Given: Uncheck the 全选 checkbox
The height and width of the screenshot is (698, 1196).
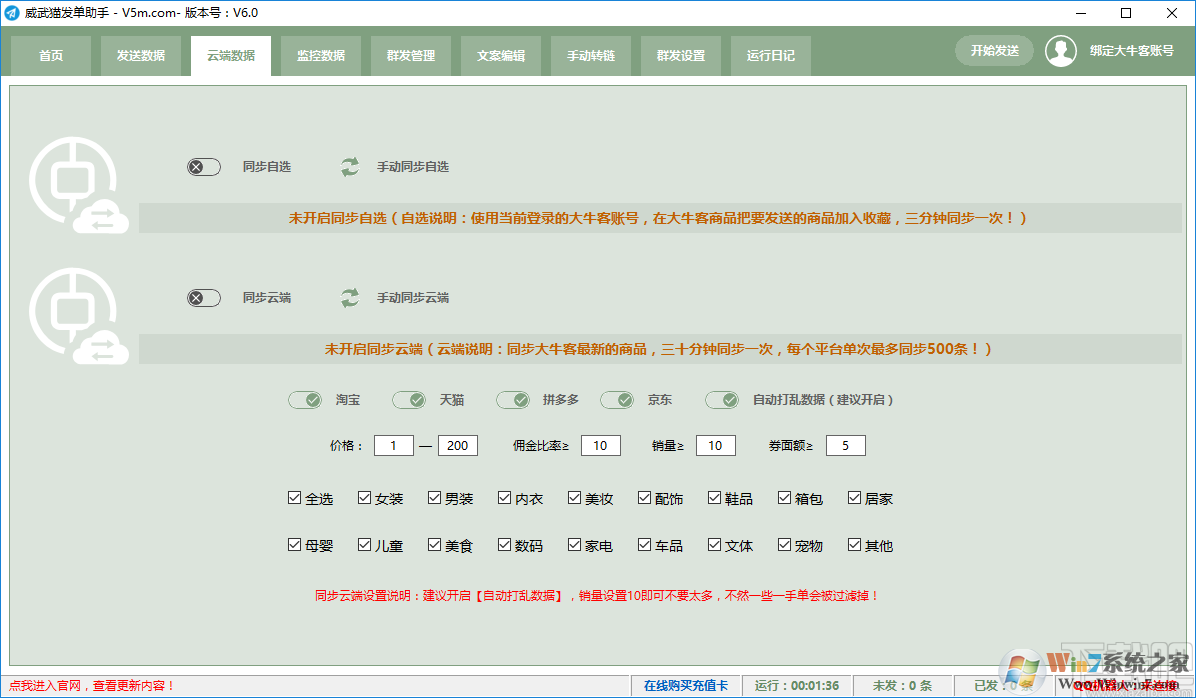Looking at the screenshot, I should (294, 496).
